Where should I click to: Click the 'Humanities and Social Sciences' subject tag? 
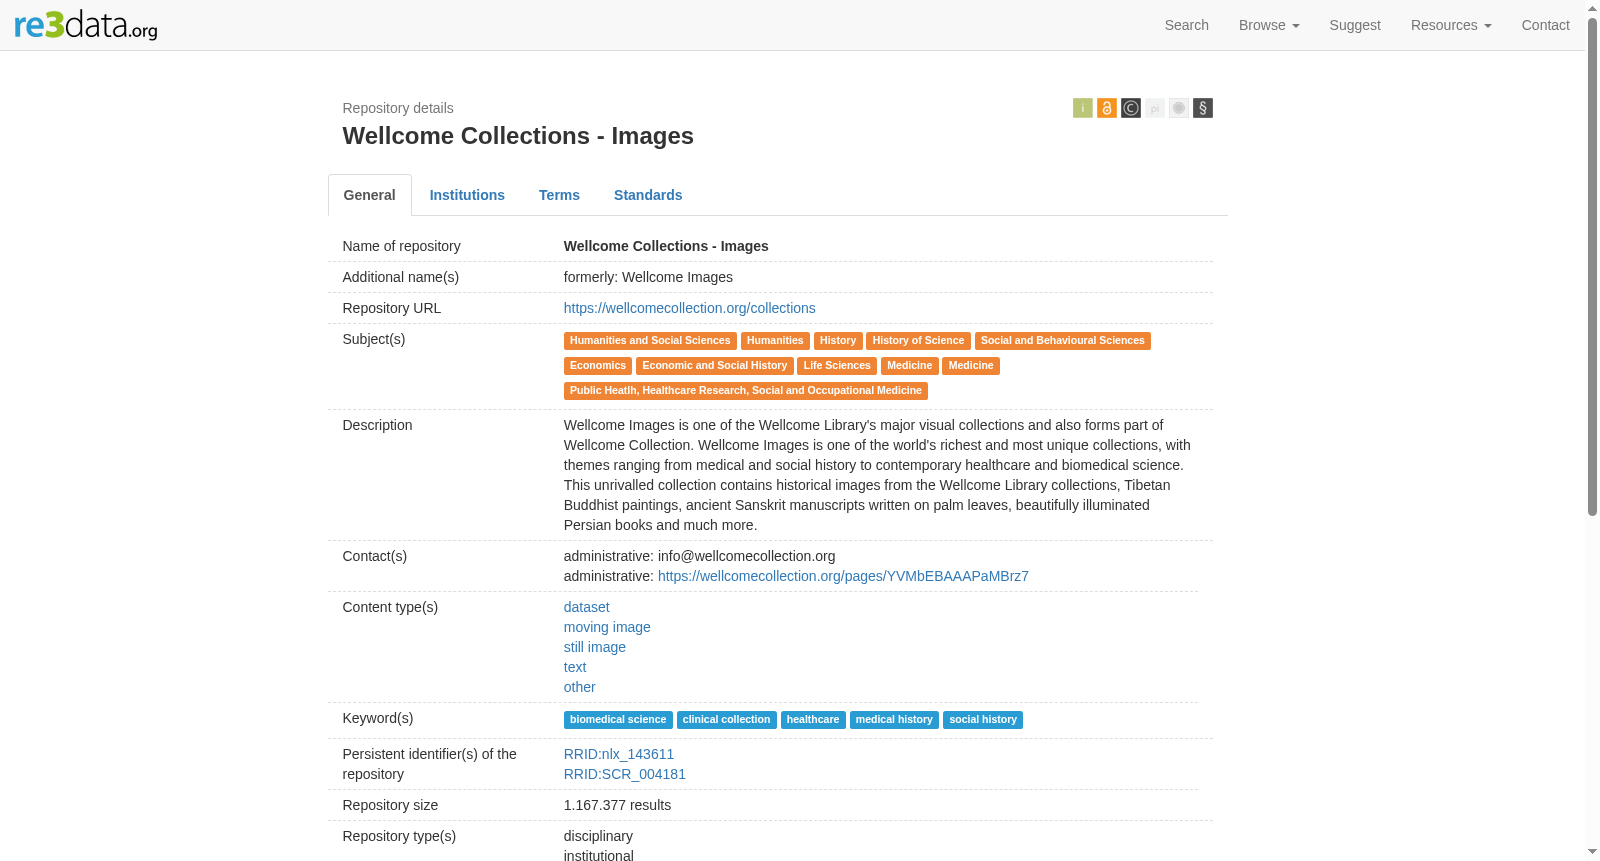point(650,341)
